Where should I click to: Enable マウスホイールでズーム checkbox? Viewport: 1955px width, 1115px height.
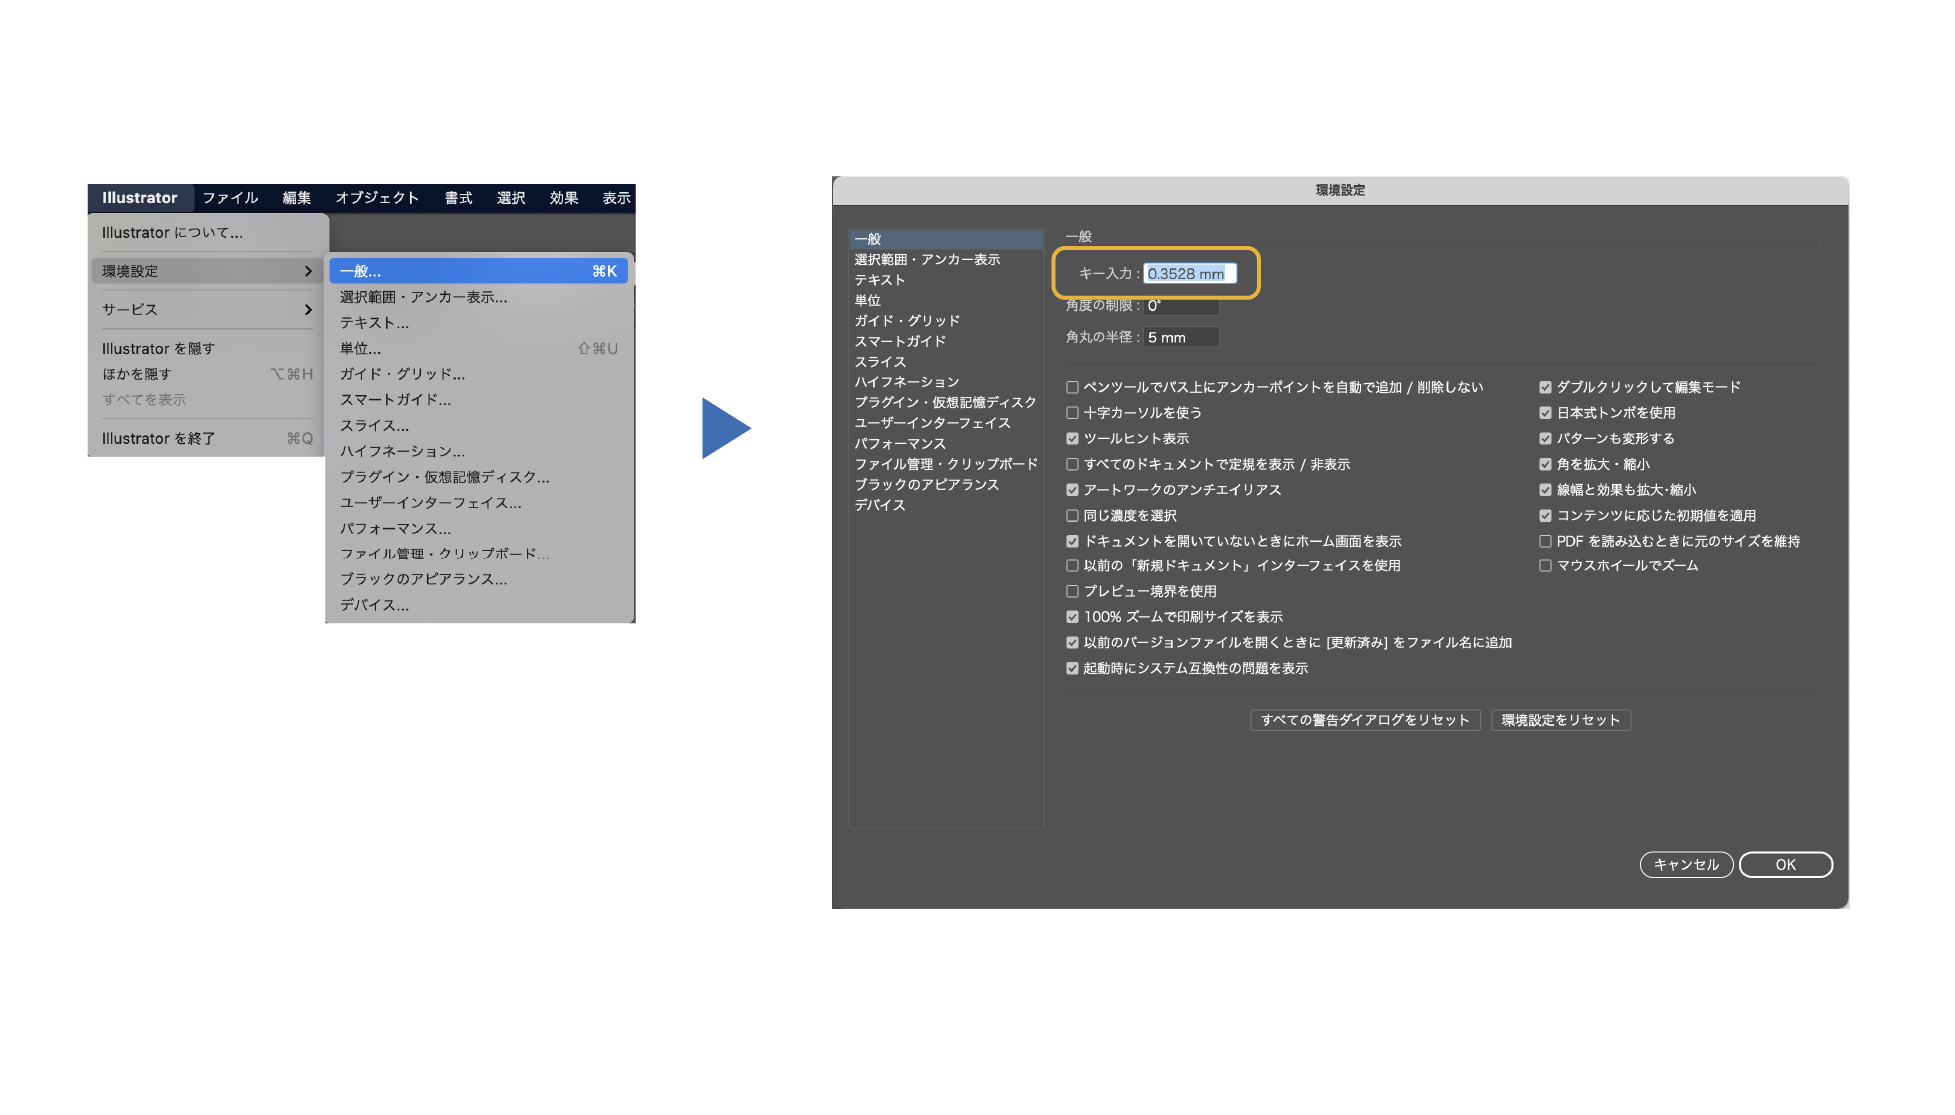tap(1545, 566)
